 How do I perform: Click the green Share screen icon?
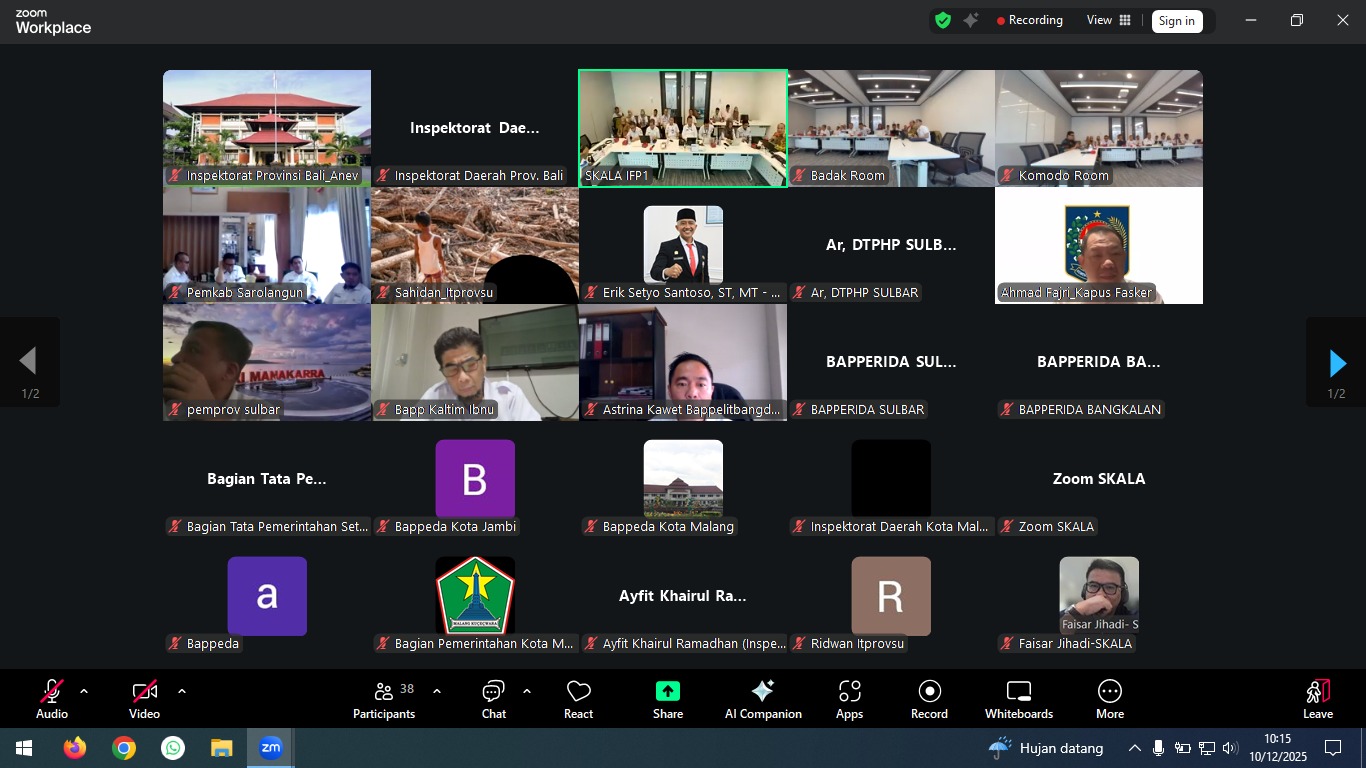click(x=668, y=691)
